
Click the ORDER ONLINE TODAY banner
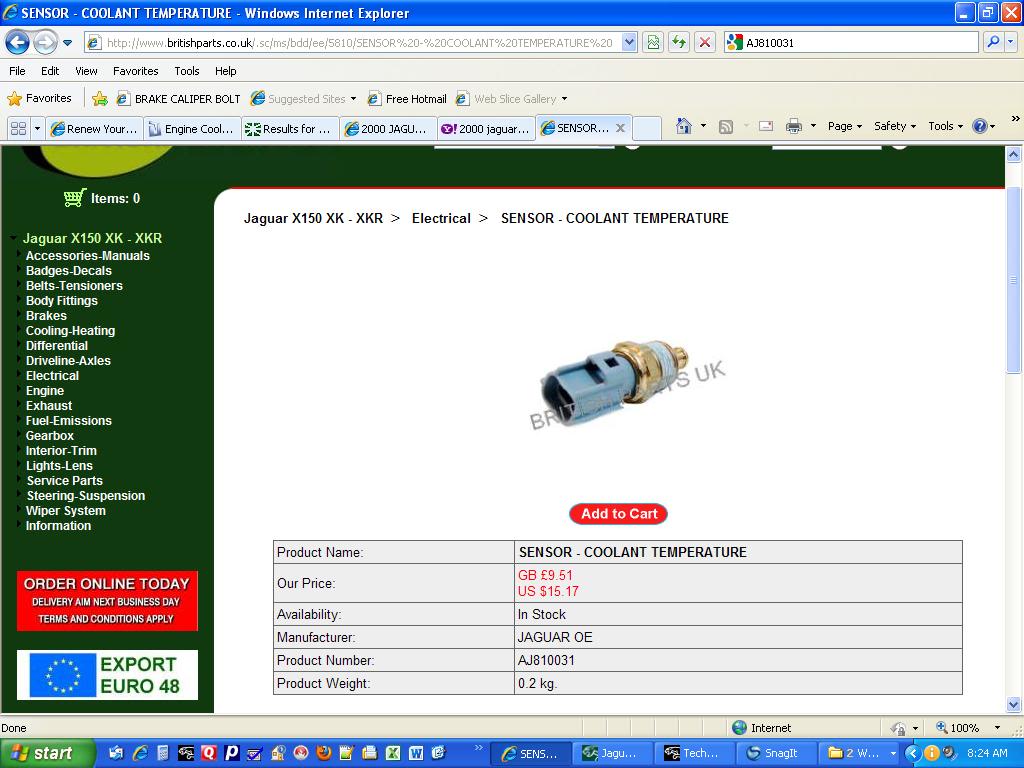(107, 601)
